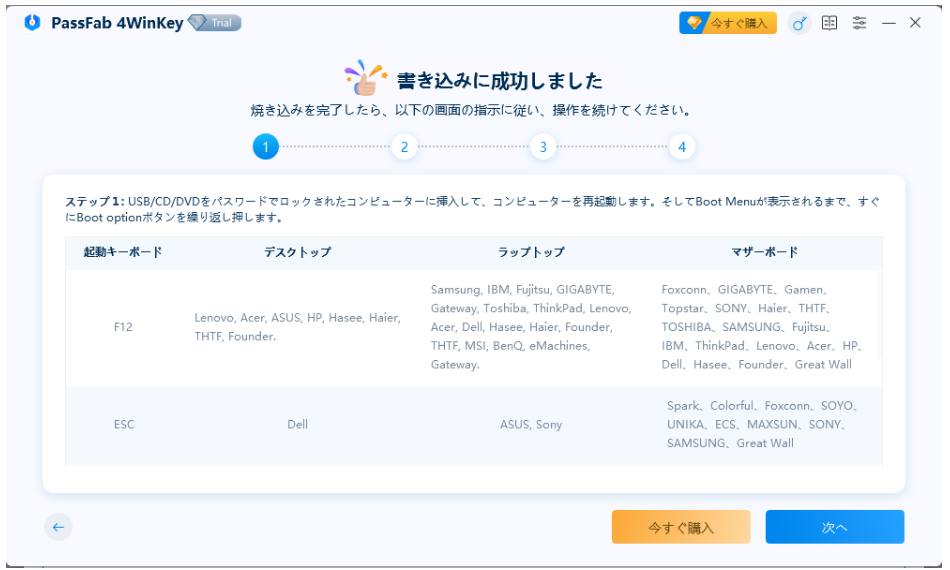Go to step 3 circle
The image size is (950, 570).
543,147
